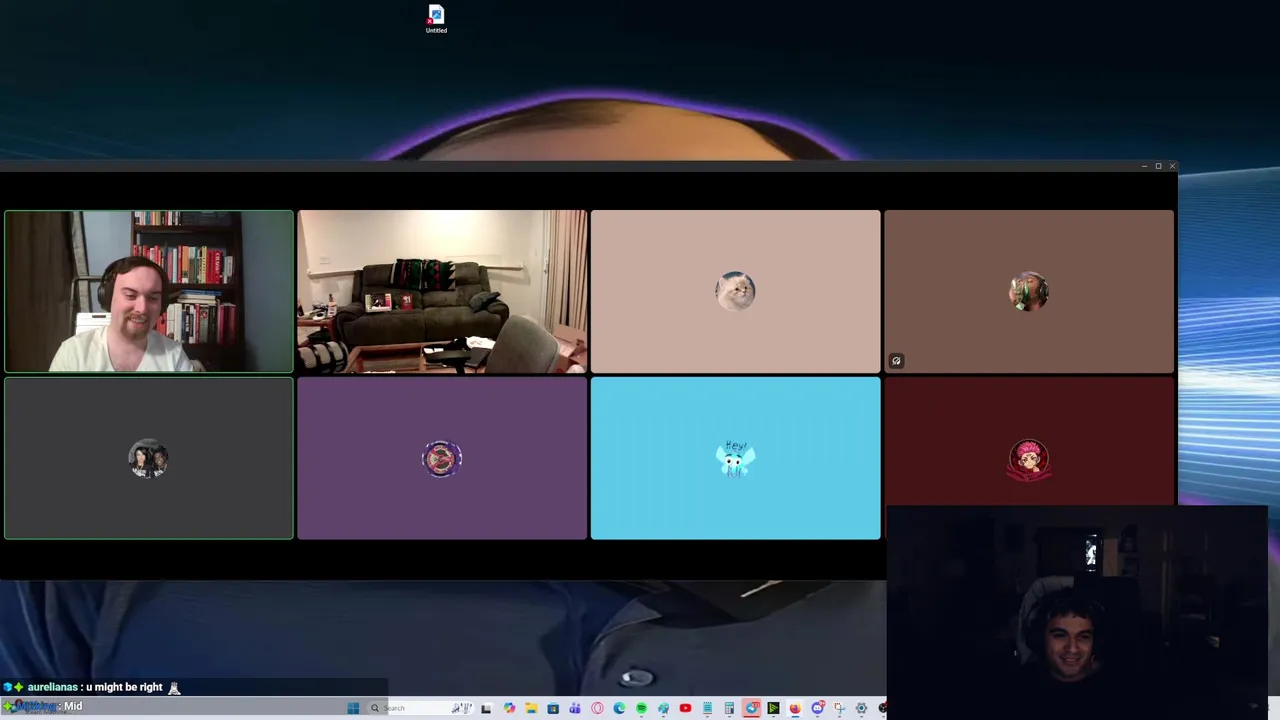Select the white cat avatar tile
Screen dimensions: 1280x720
click(735, 291)
